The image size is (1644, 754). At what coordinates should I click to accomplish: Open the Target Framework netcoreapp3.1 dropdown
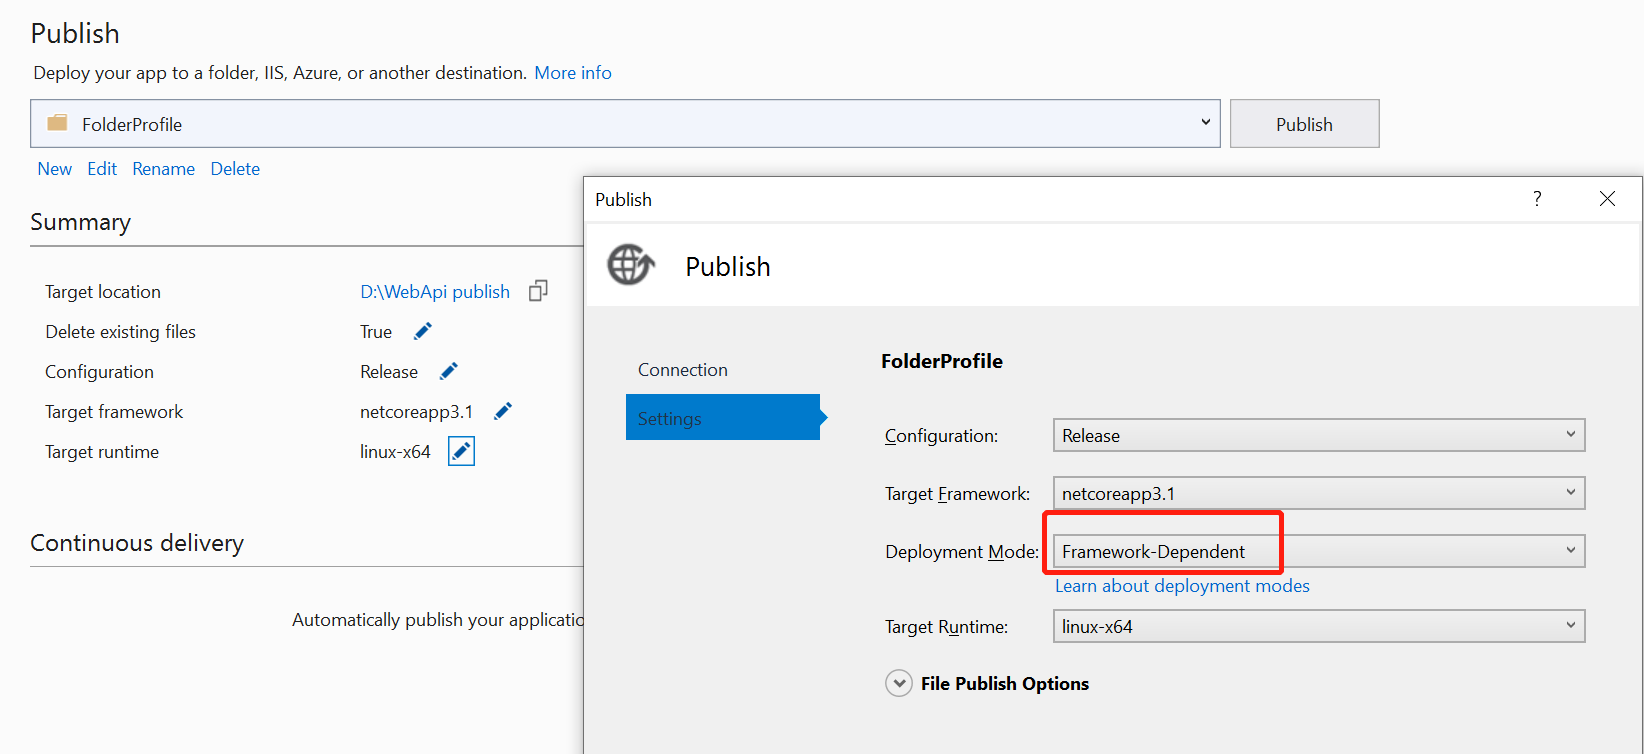click(x=1319, y=493)
